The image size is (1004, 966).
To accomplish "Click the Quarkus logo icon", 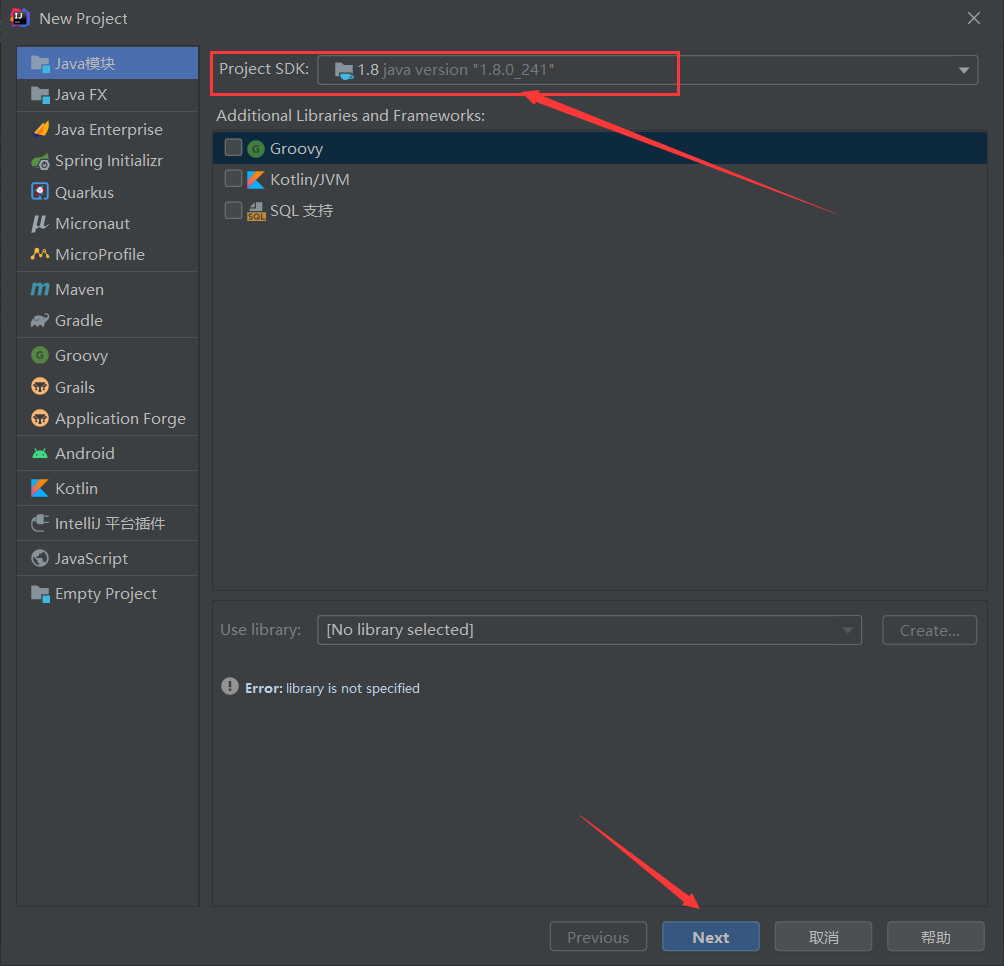I will click(40, 192).
